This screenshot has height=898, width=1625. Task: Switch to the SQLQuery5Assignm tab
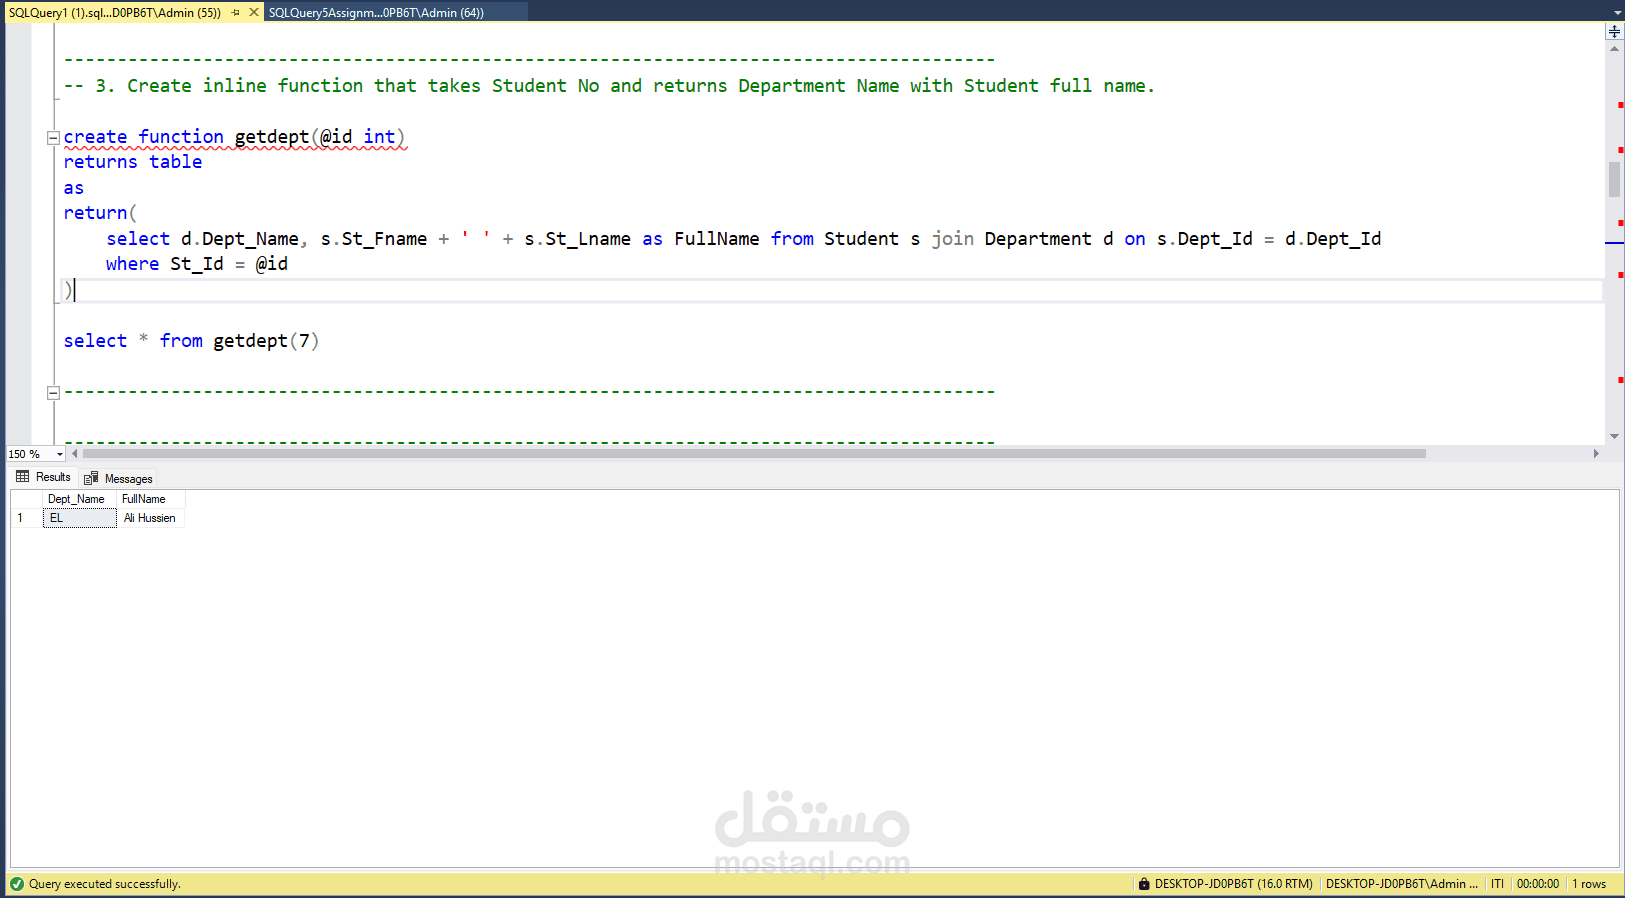click(x=376, y=13)
